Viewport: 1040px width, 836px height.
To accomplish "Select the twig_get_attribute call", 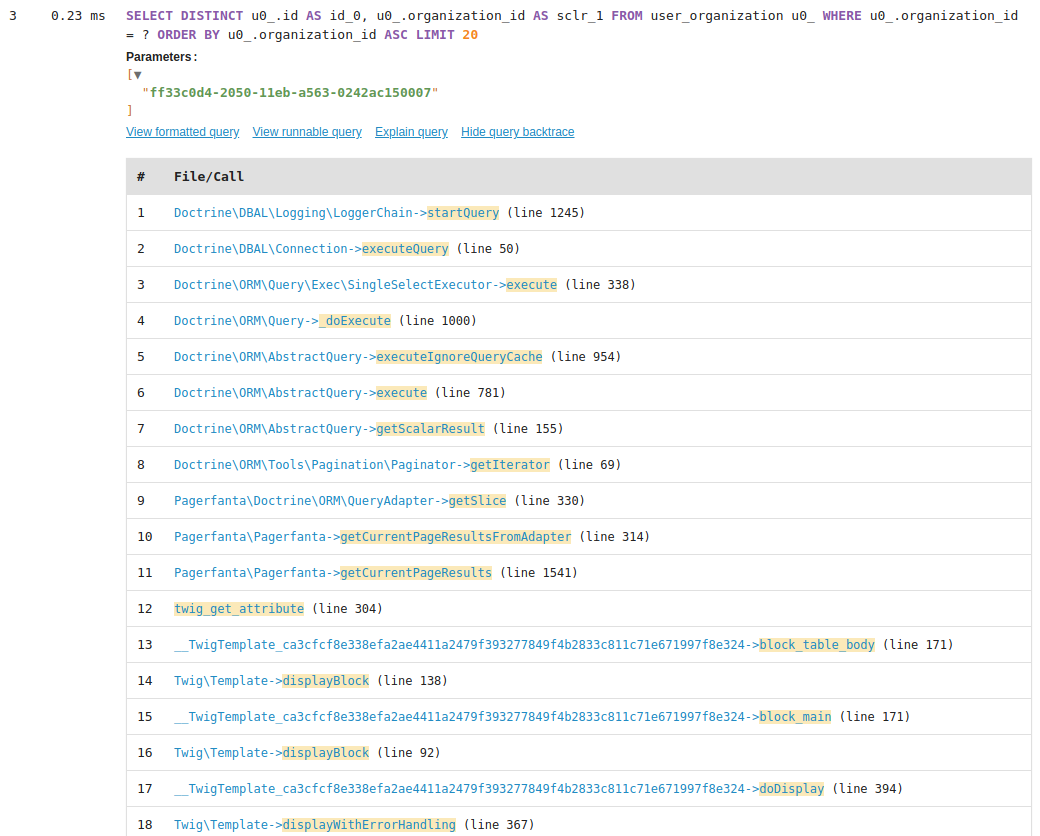I will tap(239, 608).
